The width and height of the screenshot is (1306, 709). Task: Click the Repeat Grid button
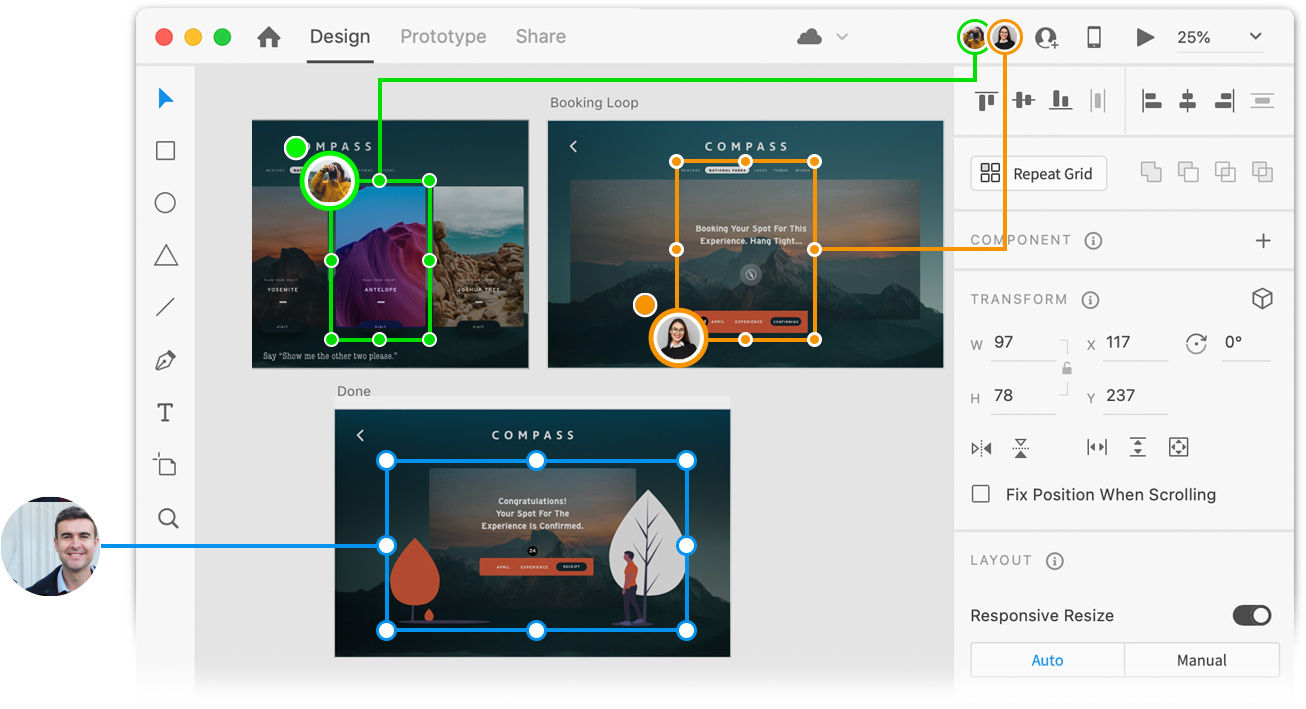pyautogui.click(x=1038, y=173)
